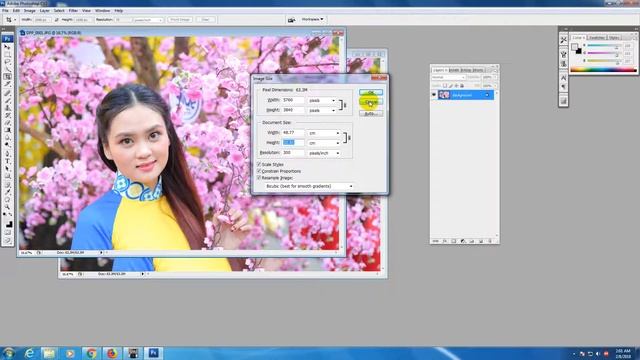Click the tools icon in collapsed dock
This screenshot has height=360, width=640.
[x=564, y=40]
